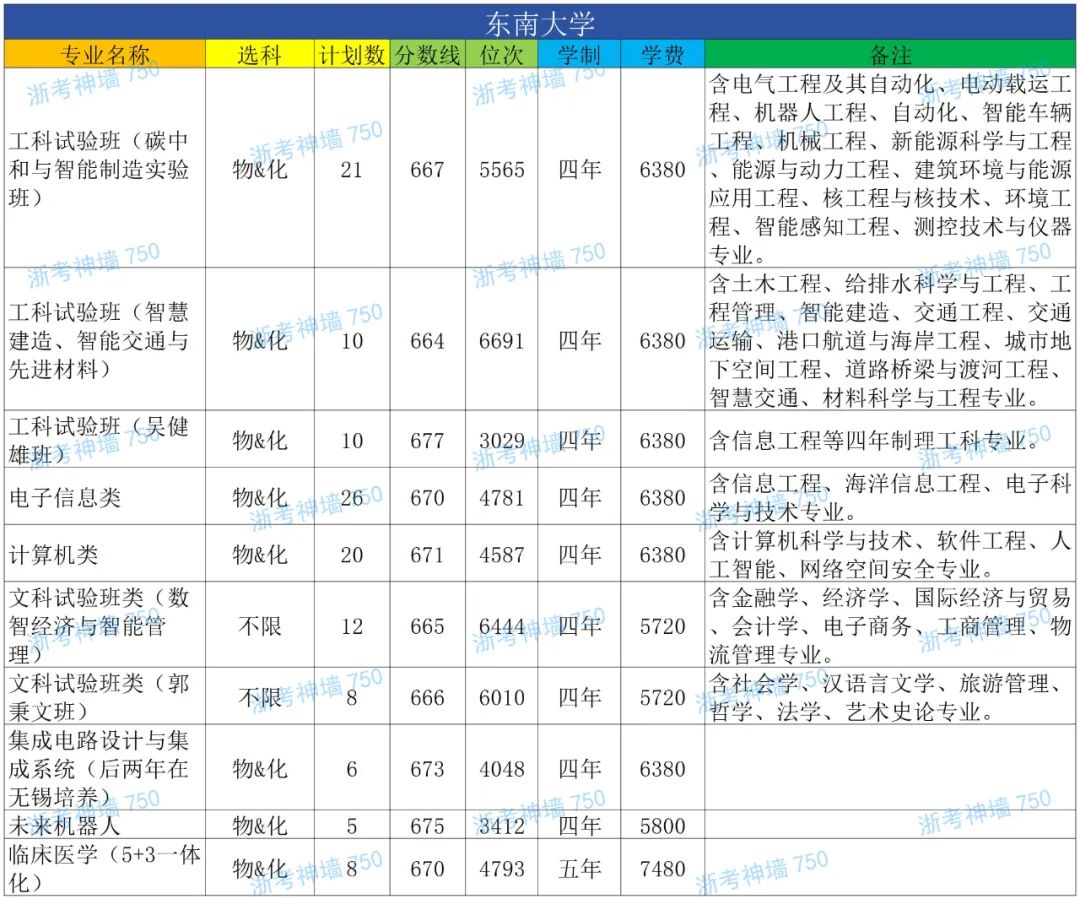Click remark beginning 含信息工程、海洋信息工程
This screenshot has height=899, width=1080.
890,497
